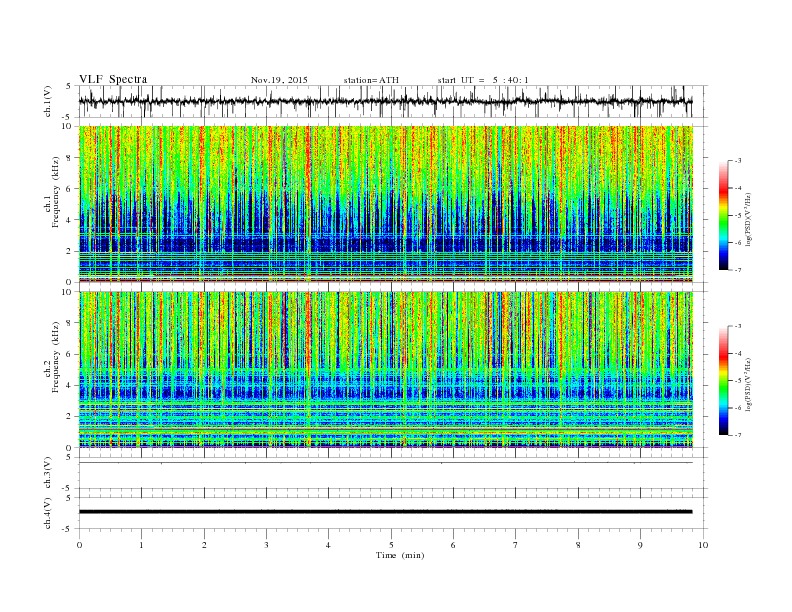Image resolution: width=792 pixels, height=612 pixels.
Task: Click time axis tick label "7"
Action: [x=516, y=545]
